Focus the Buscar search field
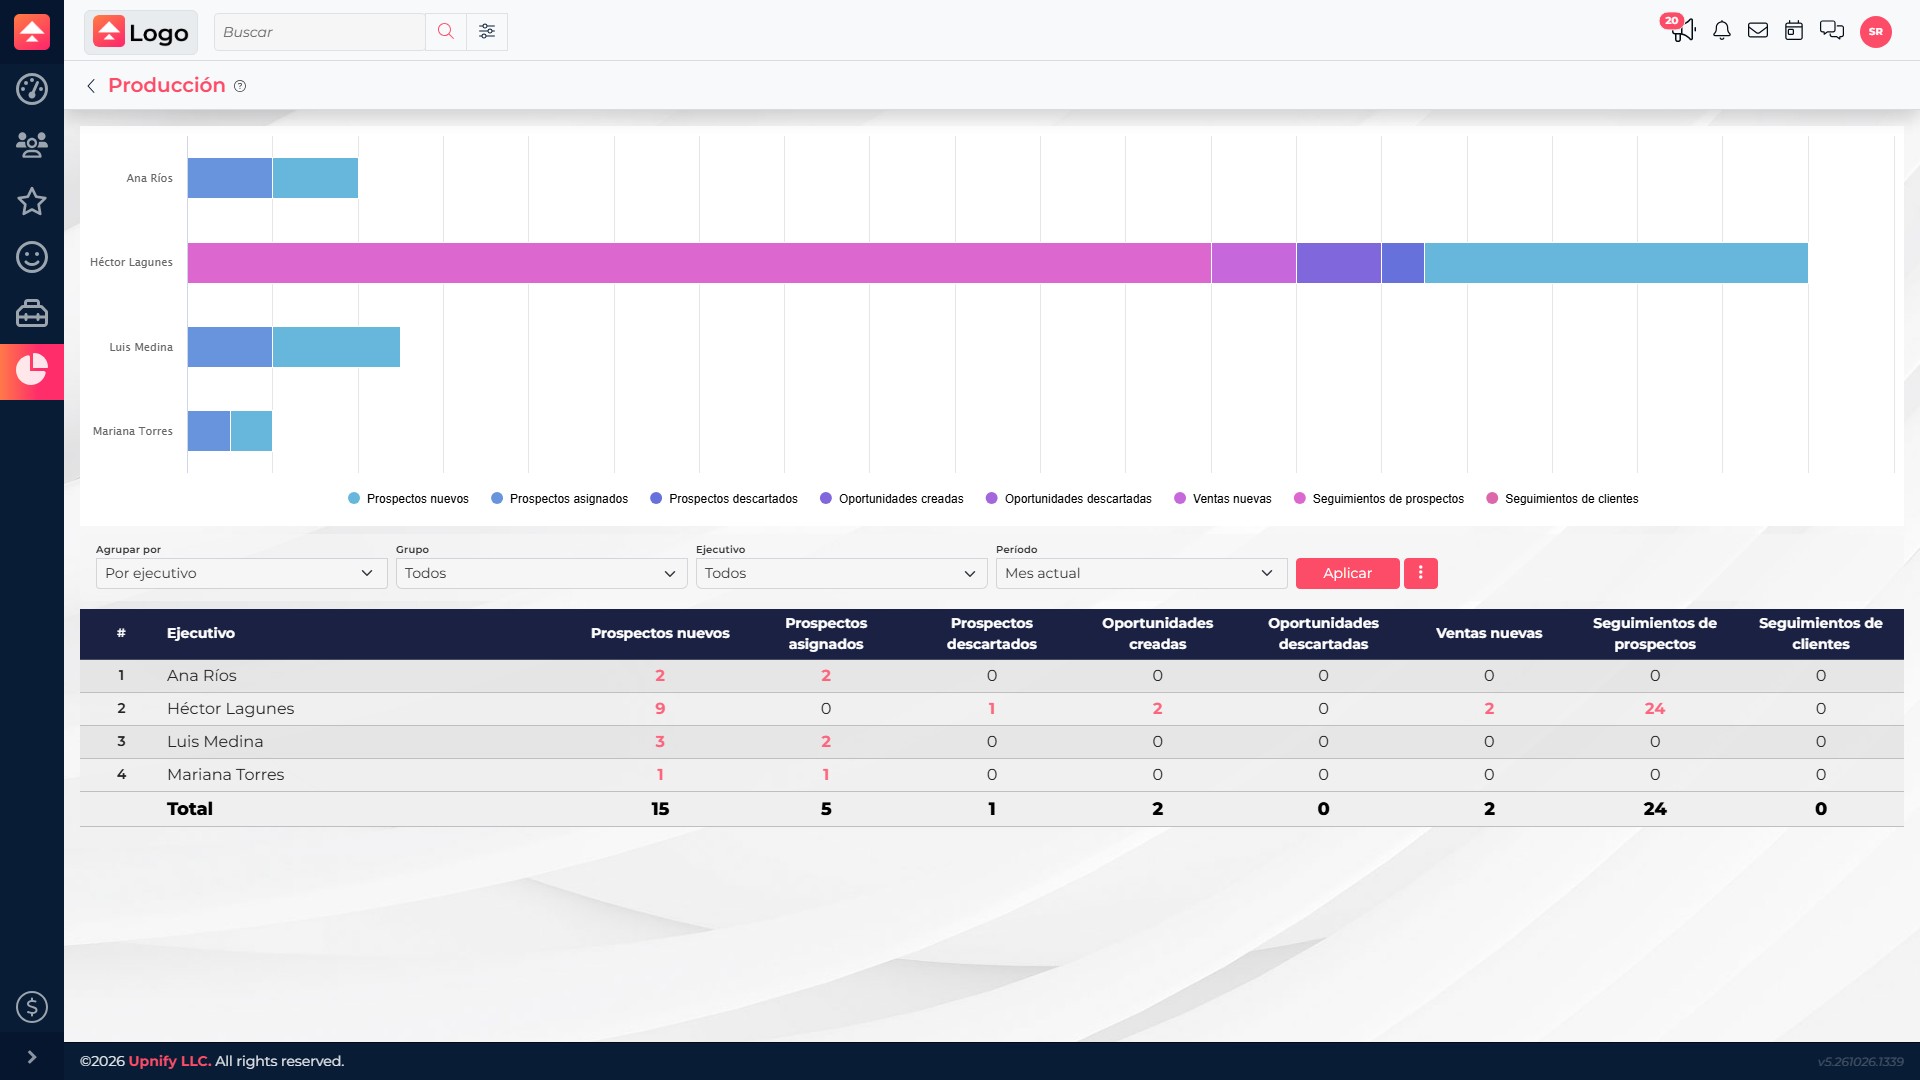The image size is (1920, 1080). coord(320,32)
